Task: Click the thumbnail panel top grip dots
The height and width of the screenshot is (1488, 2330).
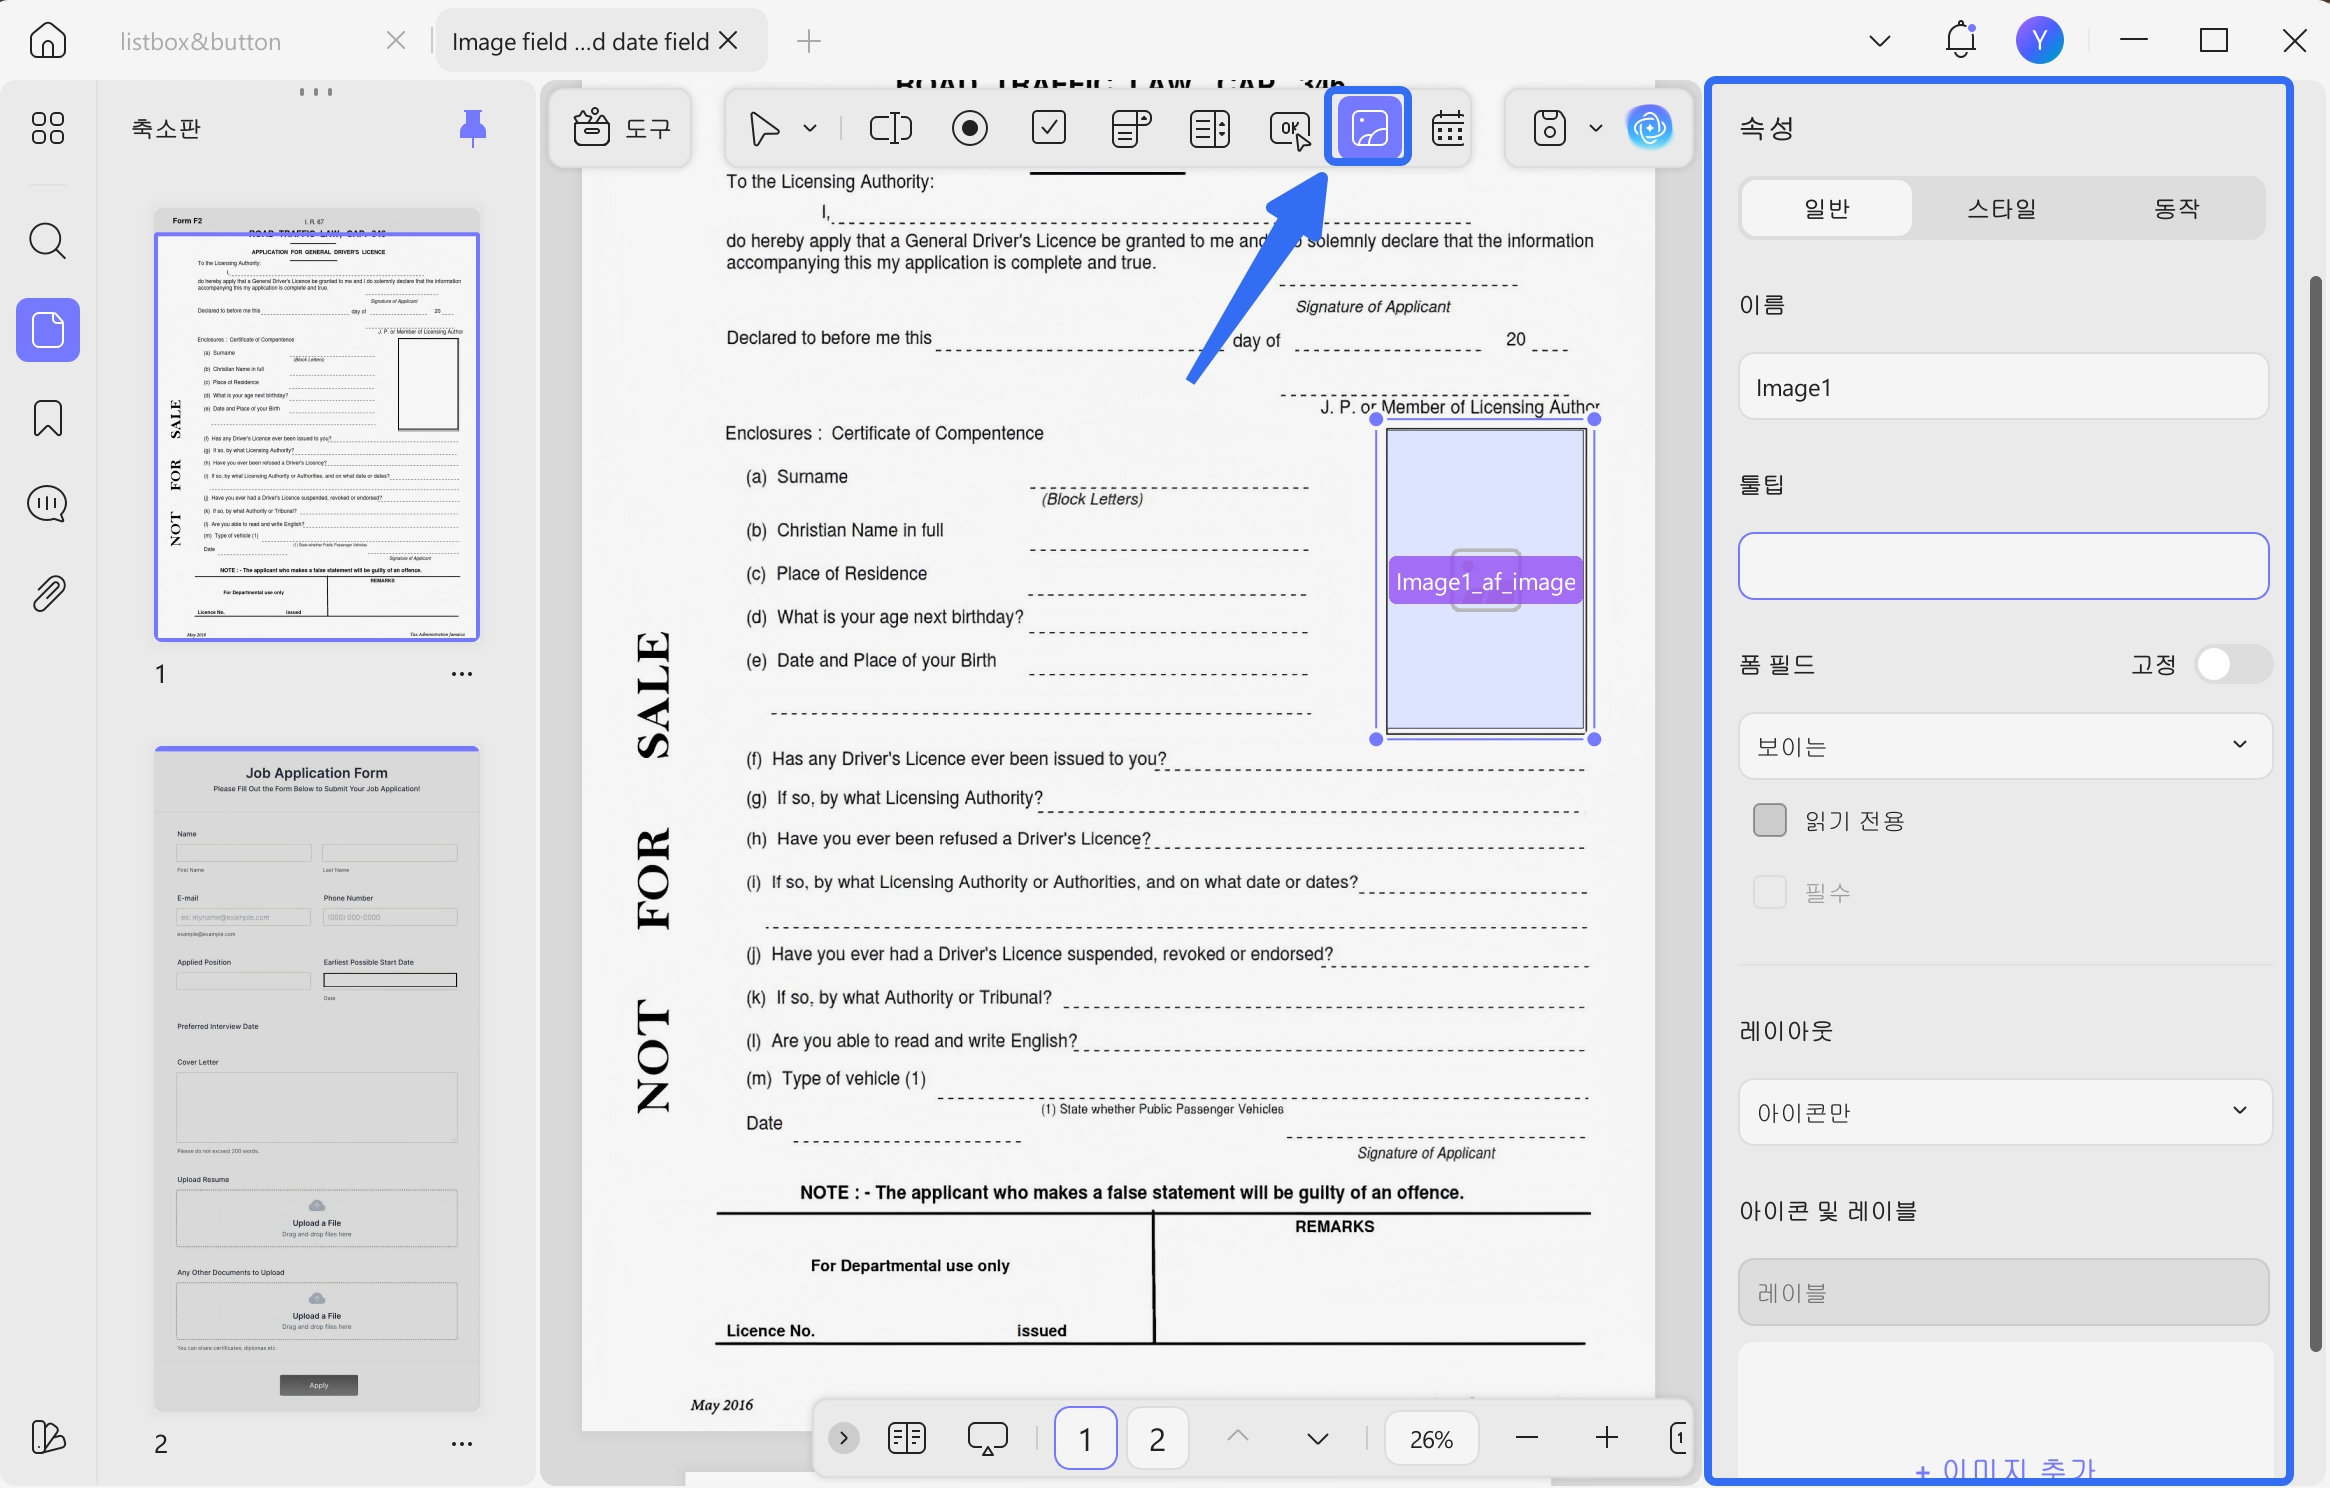Action: (x=316, y=92)
